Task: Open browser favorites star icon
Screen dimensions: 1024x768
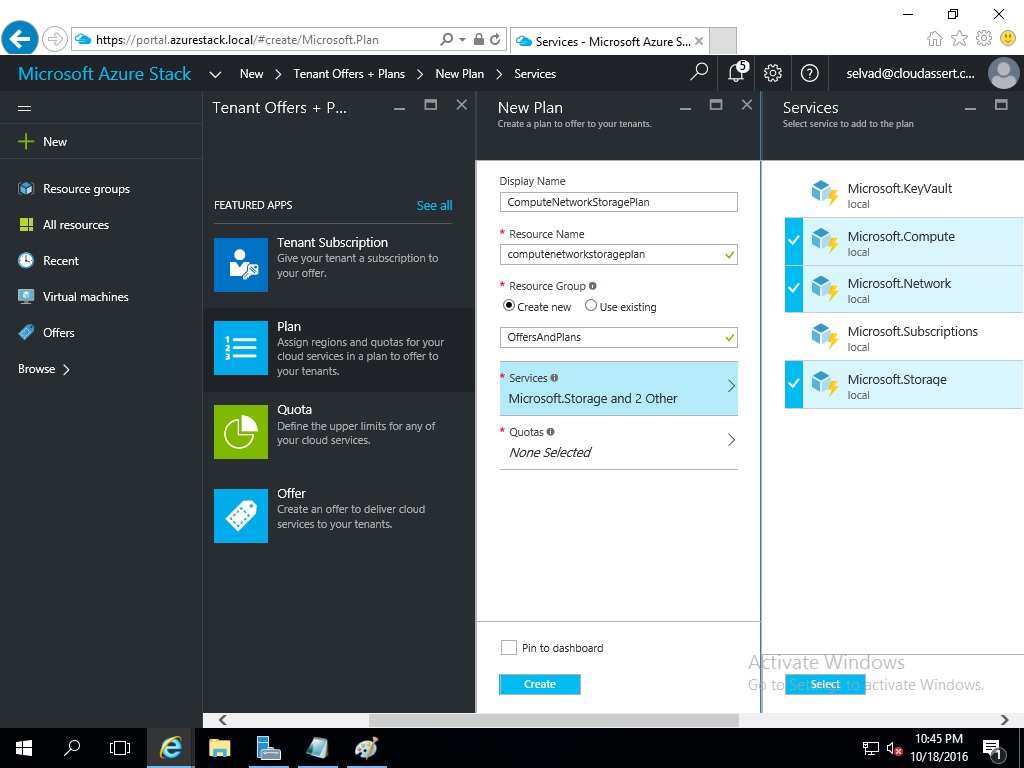Action: click(959, 39)
